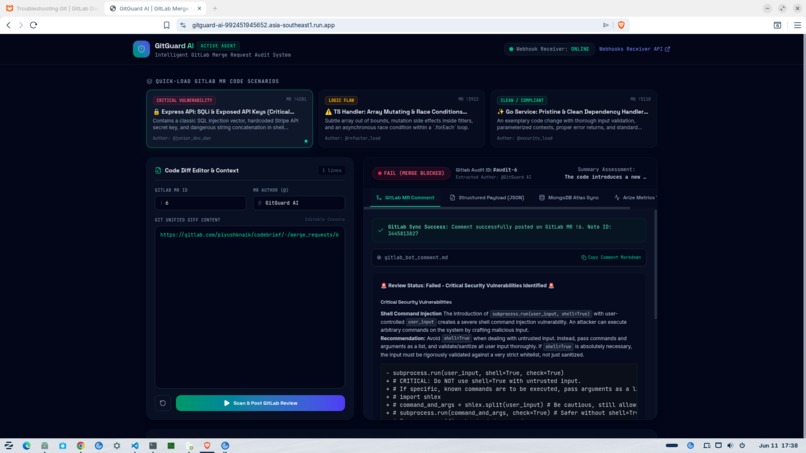Open the Zorin start menu in taskbar
Viewport: 806px width, 453px height.
pos(9,446)
